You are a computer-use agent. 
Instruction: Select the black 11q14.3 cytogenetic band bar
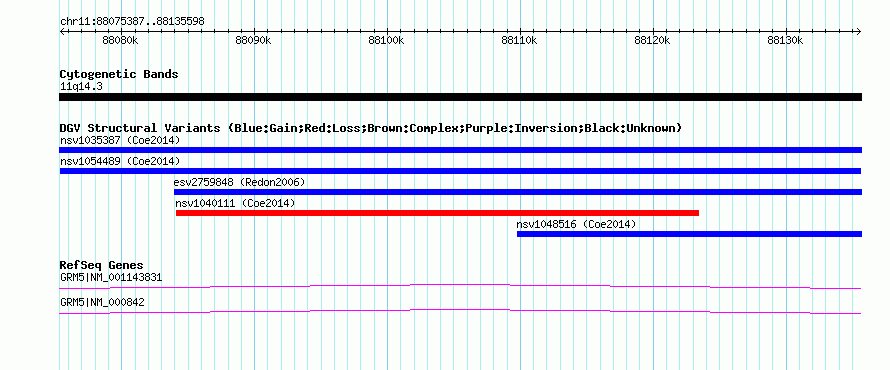tap(460, 97)
